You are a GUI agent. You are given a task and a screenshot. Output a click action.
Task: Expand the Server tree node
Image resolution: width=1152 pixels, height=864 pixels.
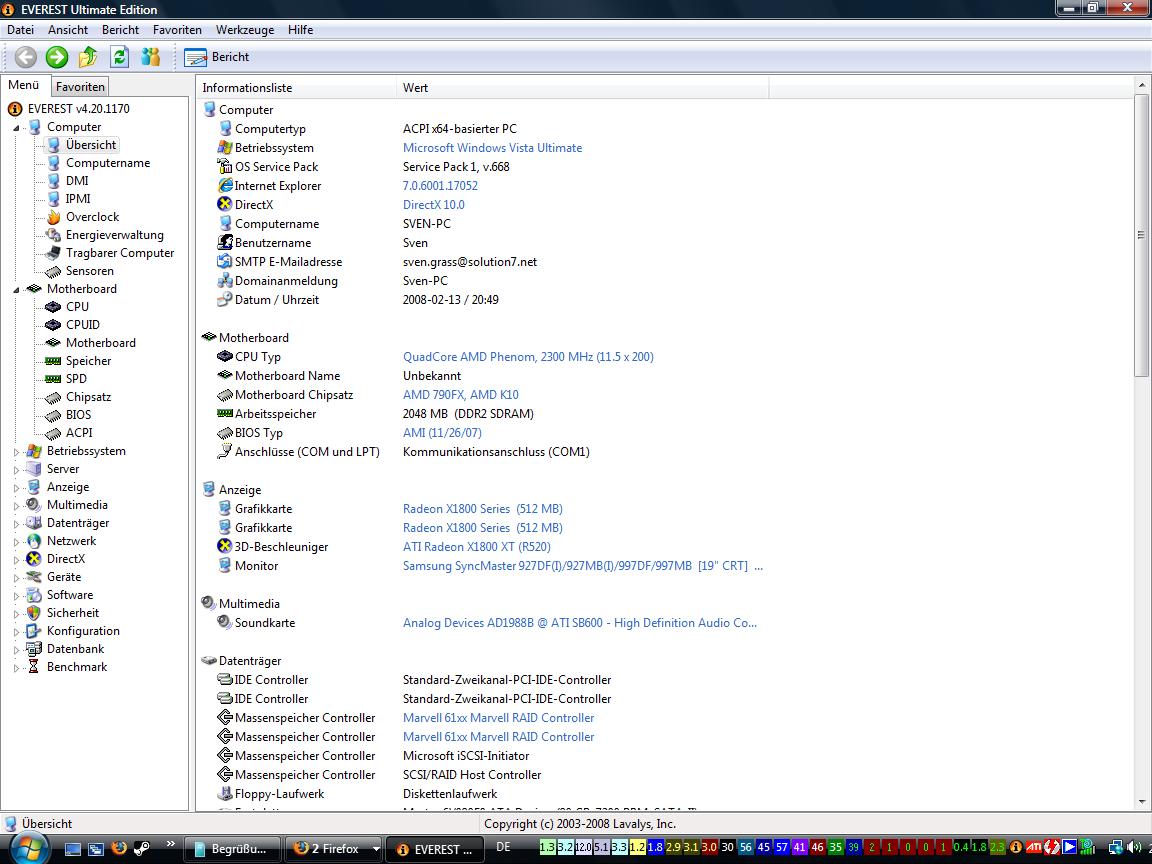click(16, 469)
